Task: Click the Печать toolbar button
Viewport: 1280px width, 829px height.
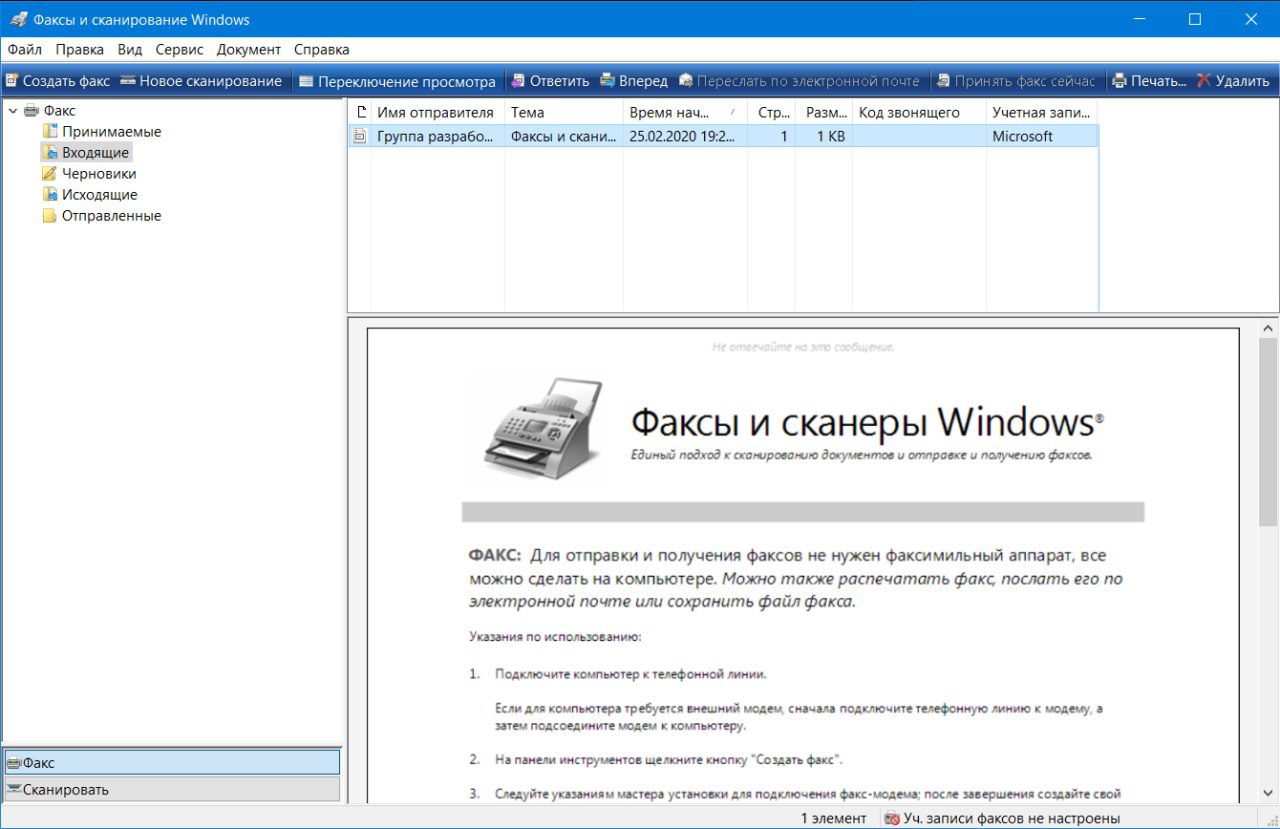Action: coord(1149,81)
